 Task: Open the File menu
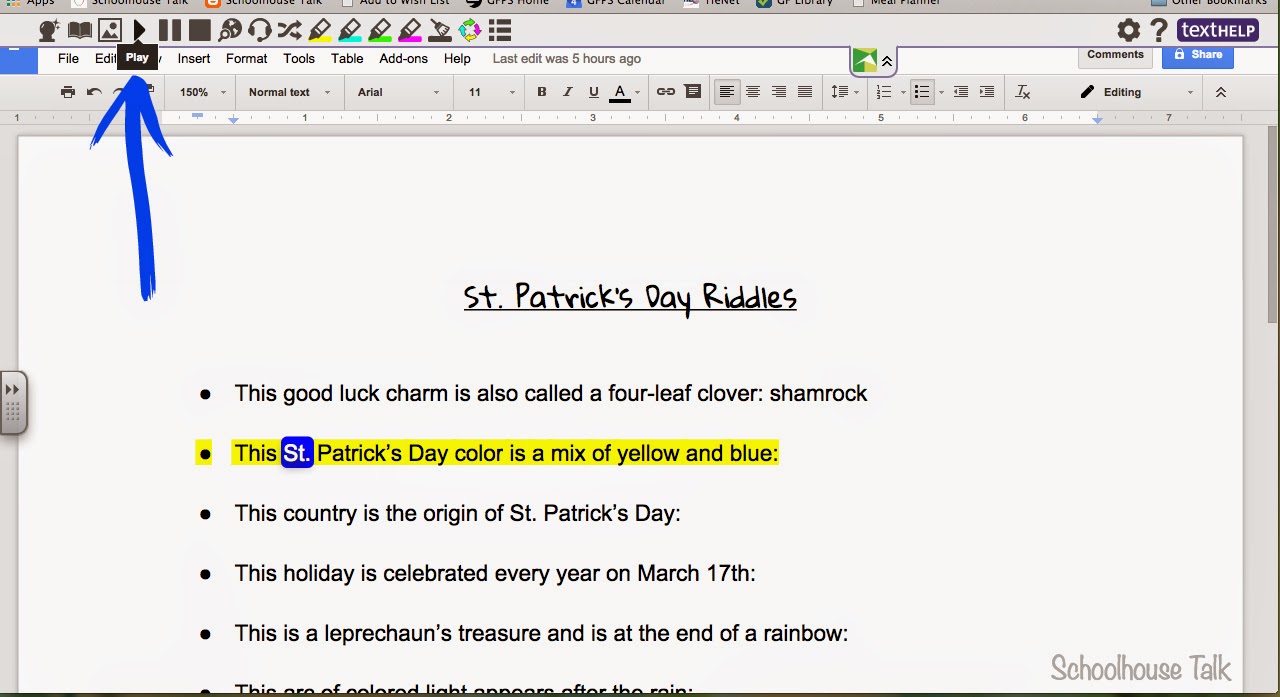68,59
